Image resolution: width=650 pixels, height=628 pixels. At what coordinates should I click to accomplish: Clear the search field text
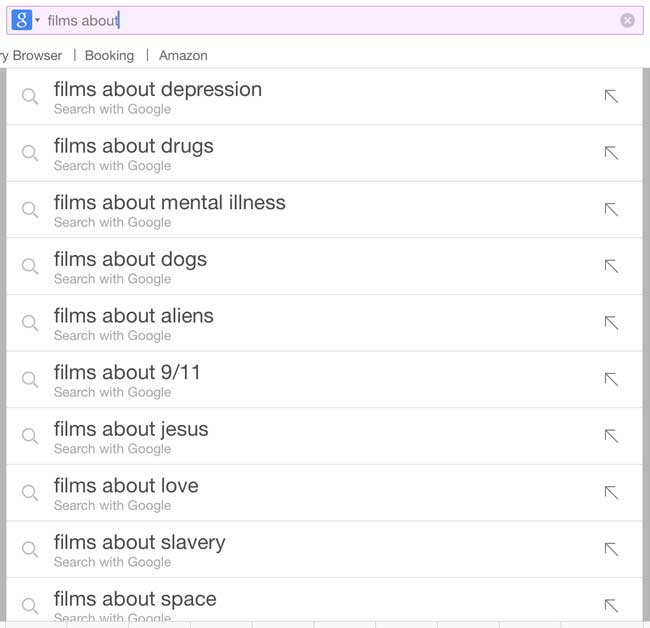pyautogui.click(x=627, y=20)
